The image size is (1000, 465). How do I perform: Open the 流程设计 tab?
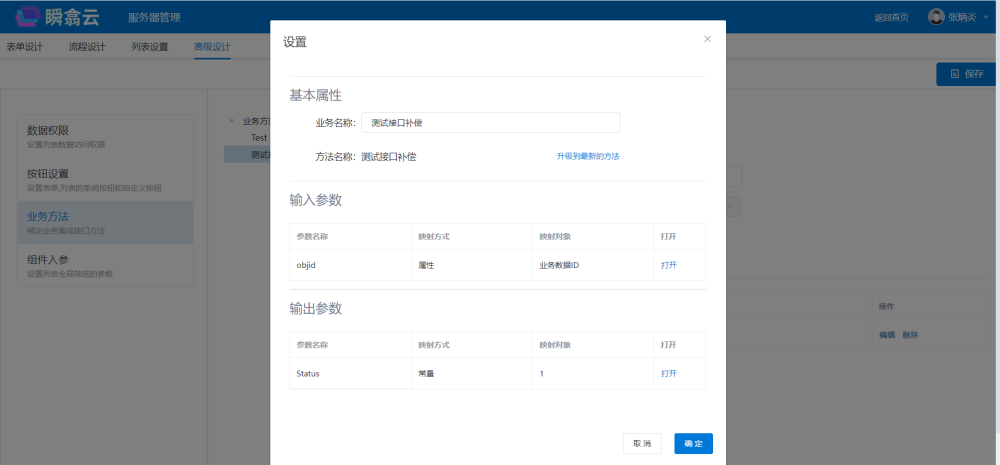(87, 47)
